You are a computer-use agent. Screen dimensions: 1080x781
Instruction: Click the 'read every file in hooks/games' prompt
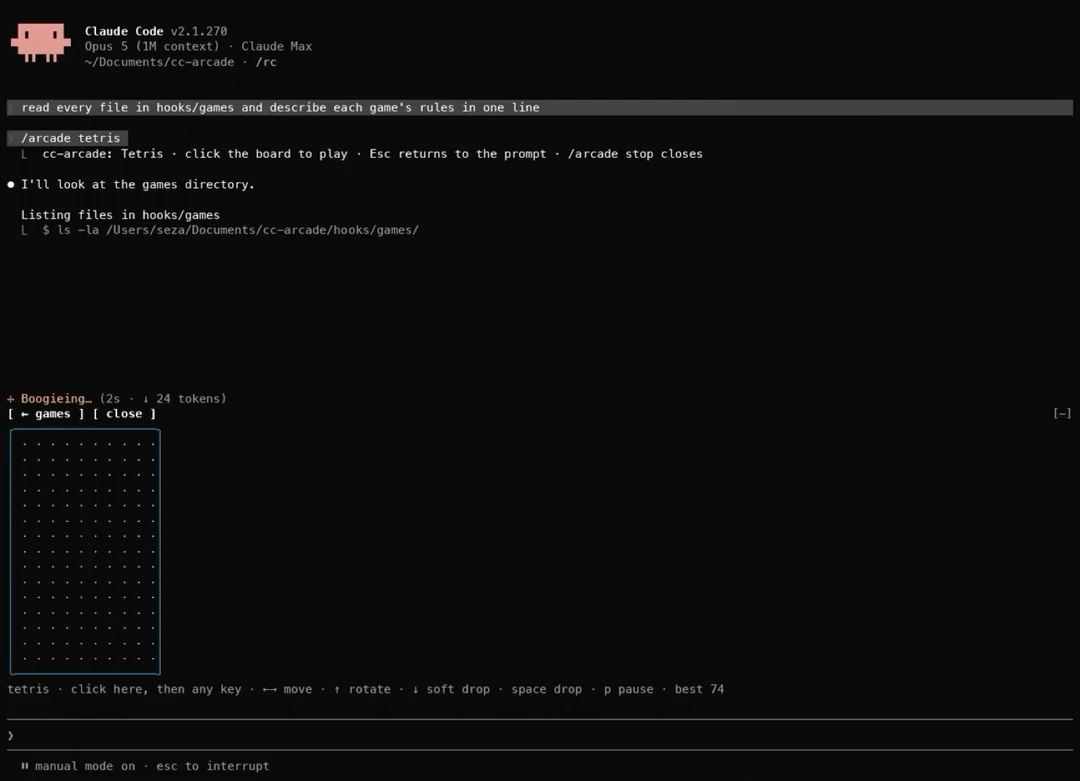[x=540, y=107]
